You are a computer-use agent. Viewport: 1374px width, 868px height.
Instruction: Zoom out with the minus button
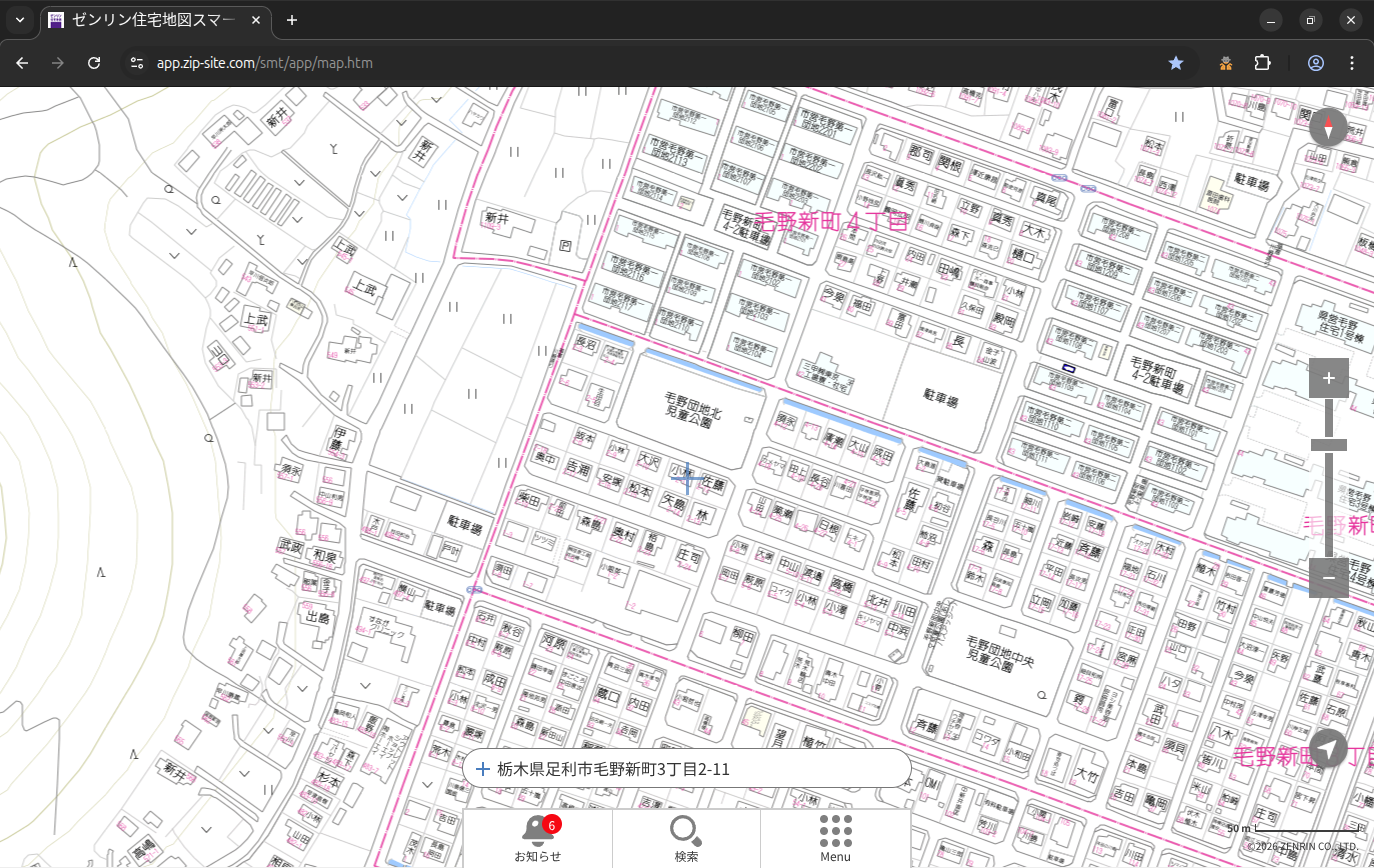[x=1328, y=578]
